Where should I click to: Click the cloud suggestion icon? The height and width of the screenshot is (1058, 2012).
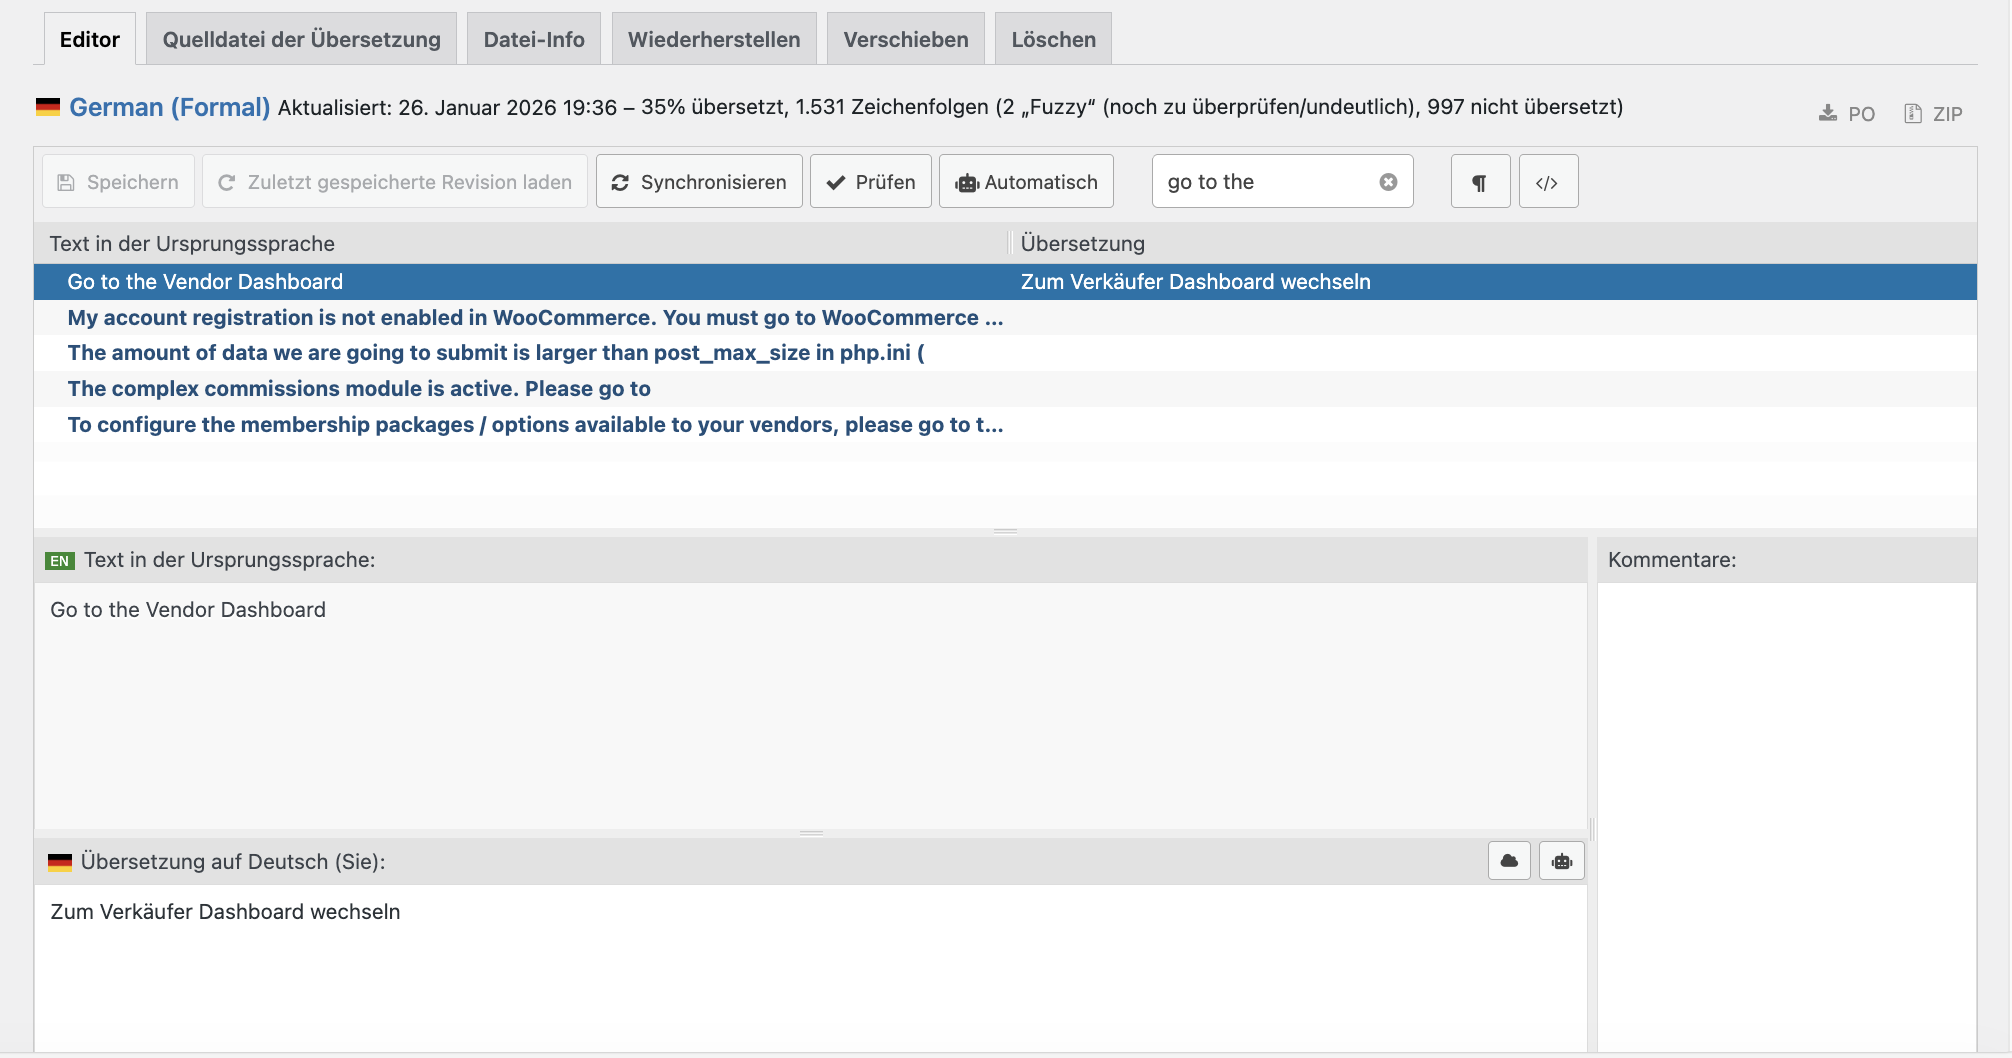pos(1509,861)
